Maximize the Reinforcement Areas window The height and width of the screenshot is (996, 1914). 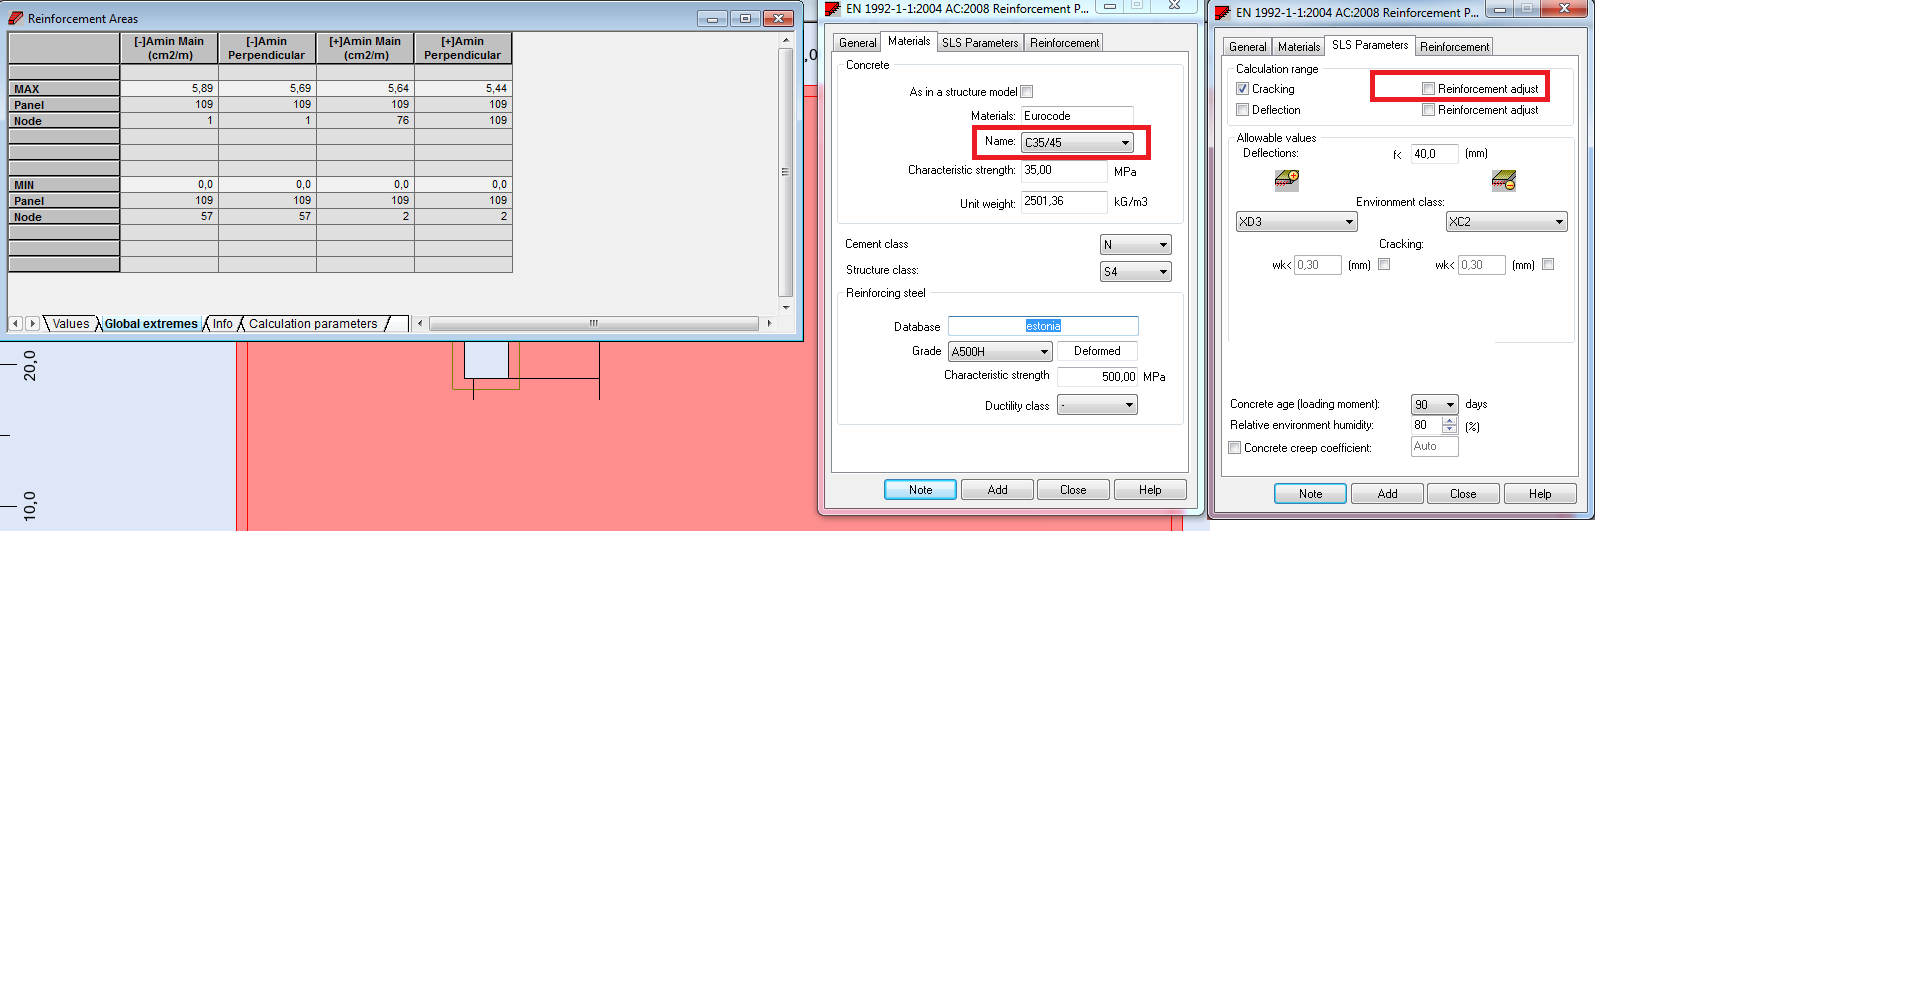click(x=745, y=18)
